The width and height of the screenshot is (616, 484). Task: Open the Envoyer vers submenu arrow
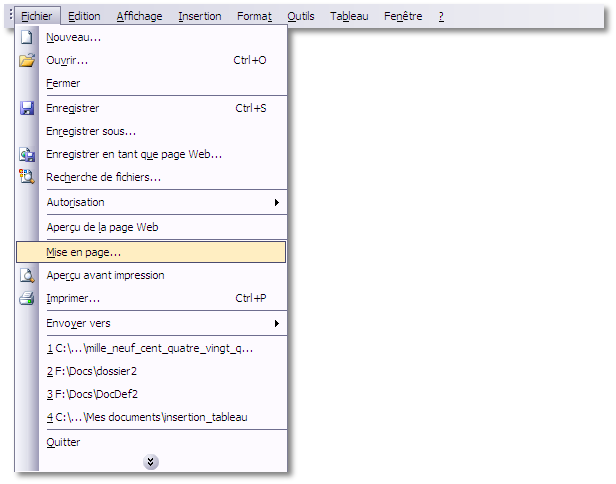(277, 323)
